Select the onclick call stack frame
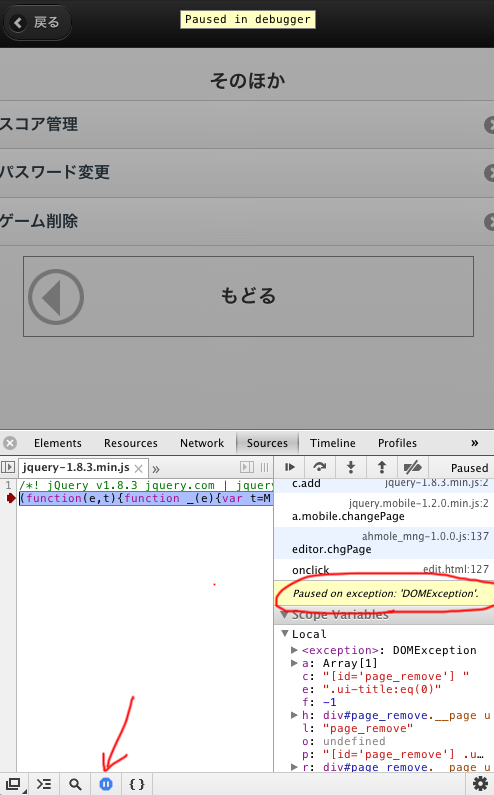Image resolution: width=494 pixels, height=795 pixels. pyautogui.click(x=384, y=570)
